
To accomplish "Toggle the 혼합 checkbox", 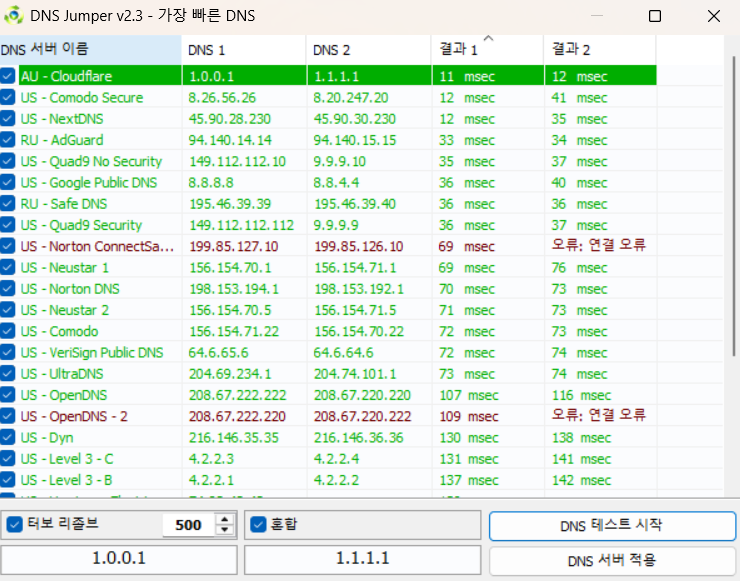I will tap(258, 524).
